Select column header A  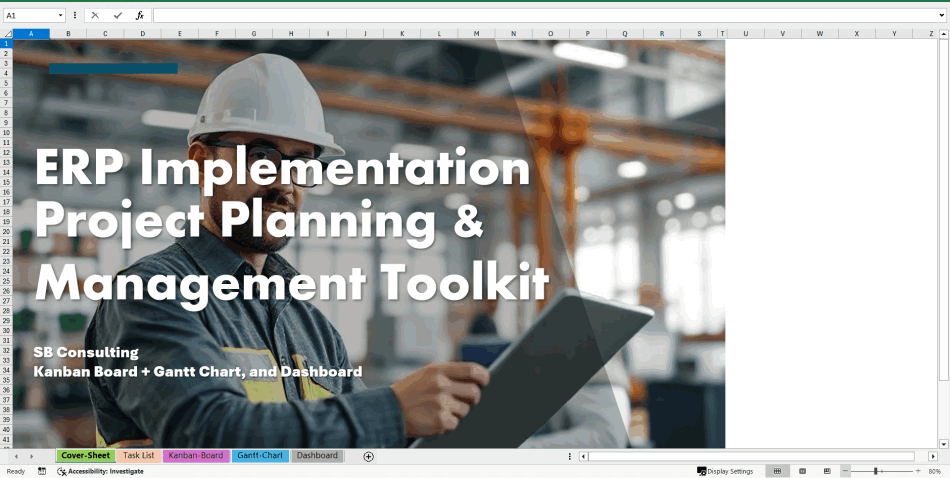click(31, 34)
